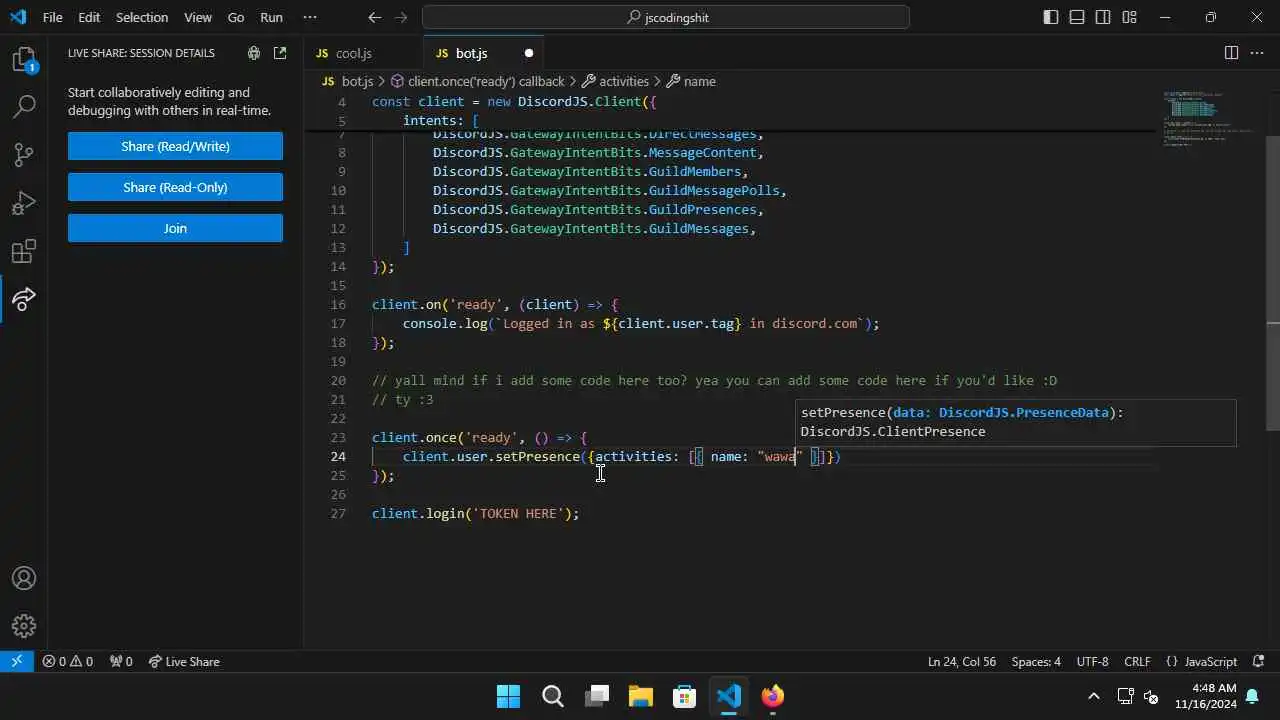Open the name breadcrumb
This screenshot has height=720, width=1280.
691,81
